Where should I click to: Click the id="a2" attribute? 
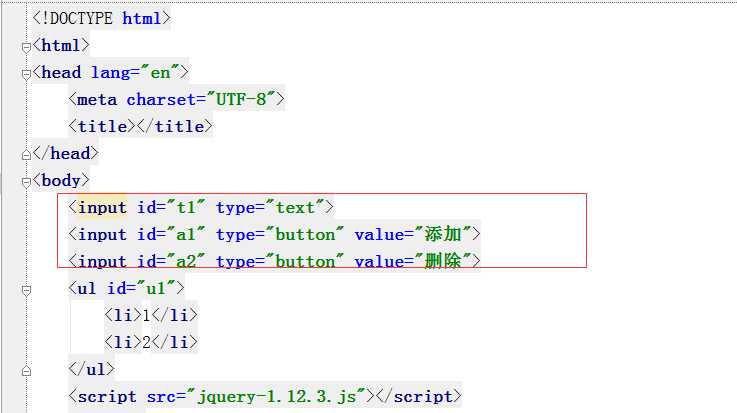click(x=171, y=261)
